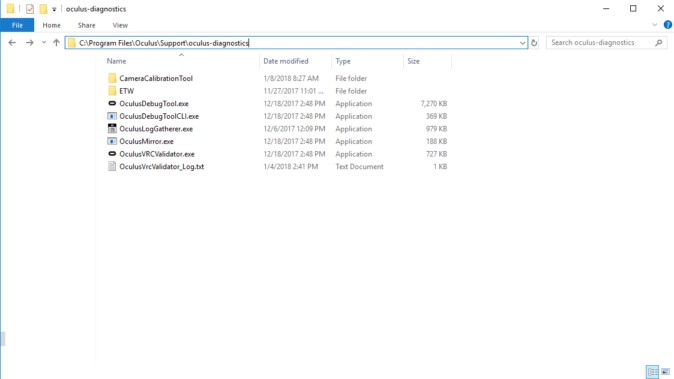
Task: Click the 727 KB size value
Action: (x=436, y=154)
